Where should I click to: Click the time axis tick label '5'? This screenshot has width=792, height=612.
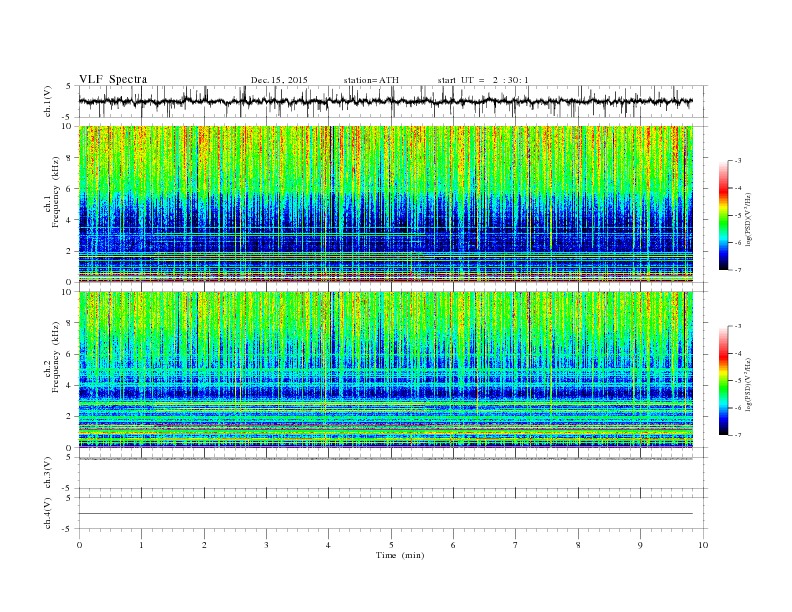[391, 545]
